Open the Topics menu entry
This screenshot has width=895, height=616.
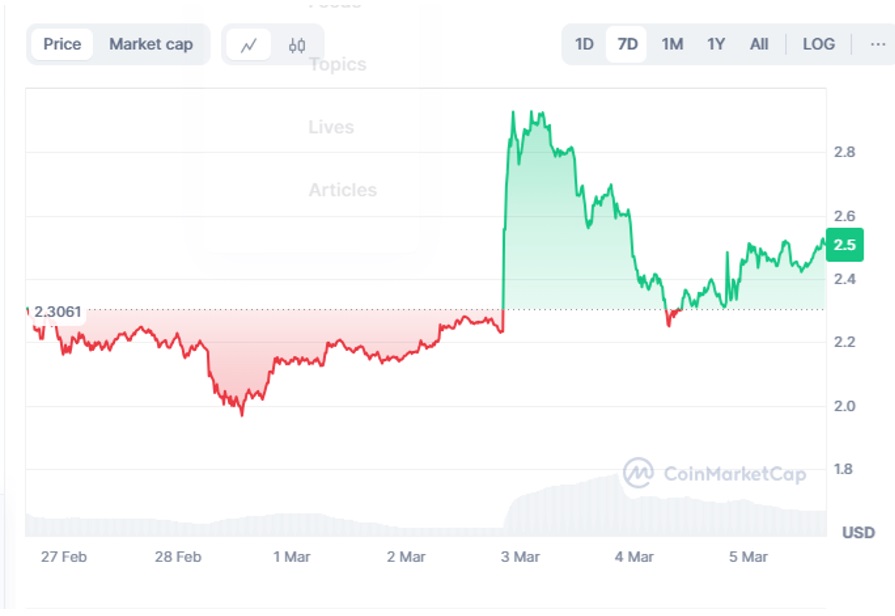337,65
